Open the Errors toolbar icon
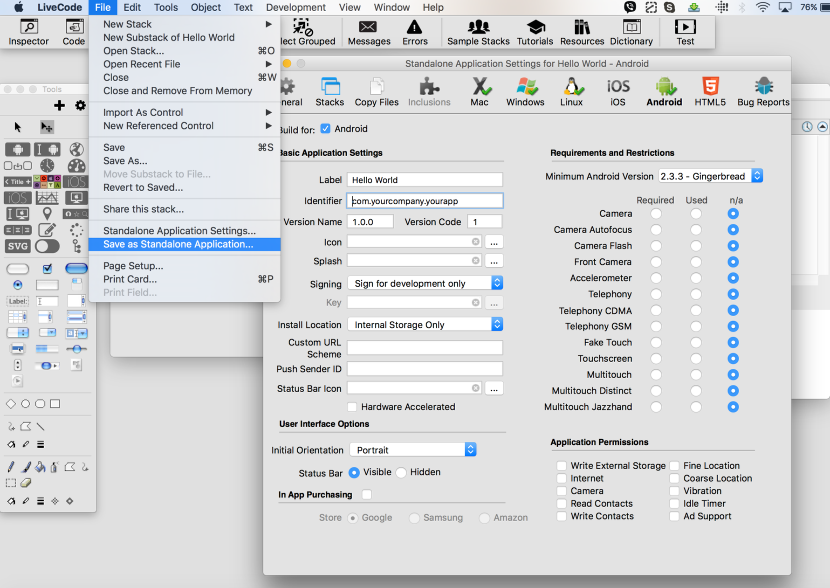Viewport: 830px width, 588px height. 414,32
